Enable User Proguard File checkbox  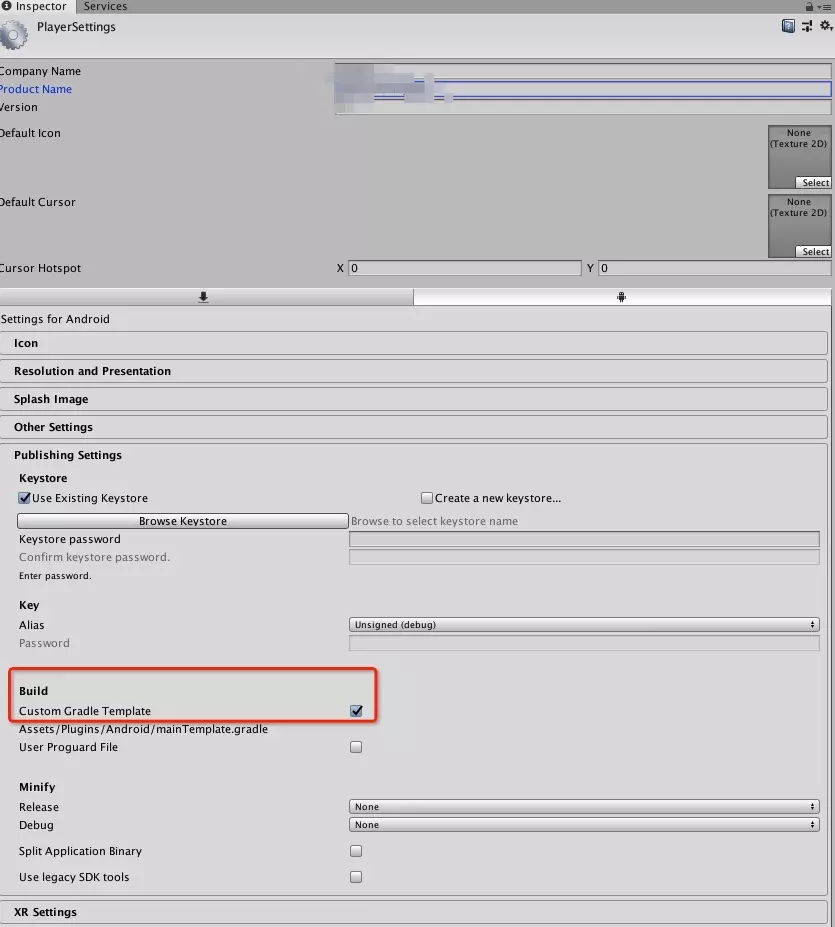point(356,747)
